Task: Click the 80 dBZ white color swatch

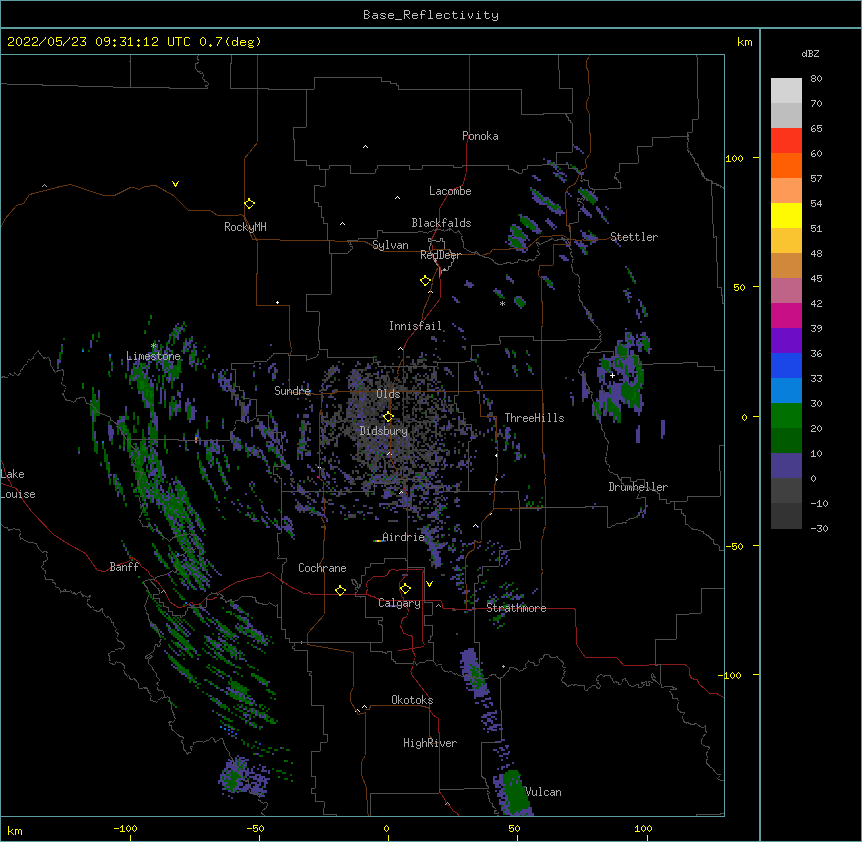Action: click(x=786, y=90)
